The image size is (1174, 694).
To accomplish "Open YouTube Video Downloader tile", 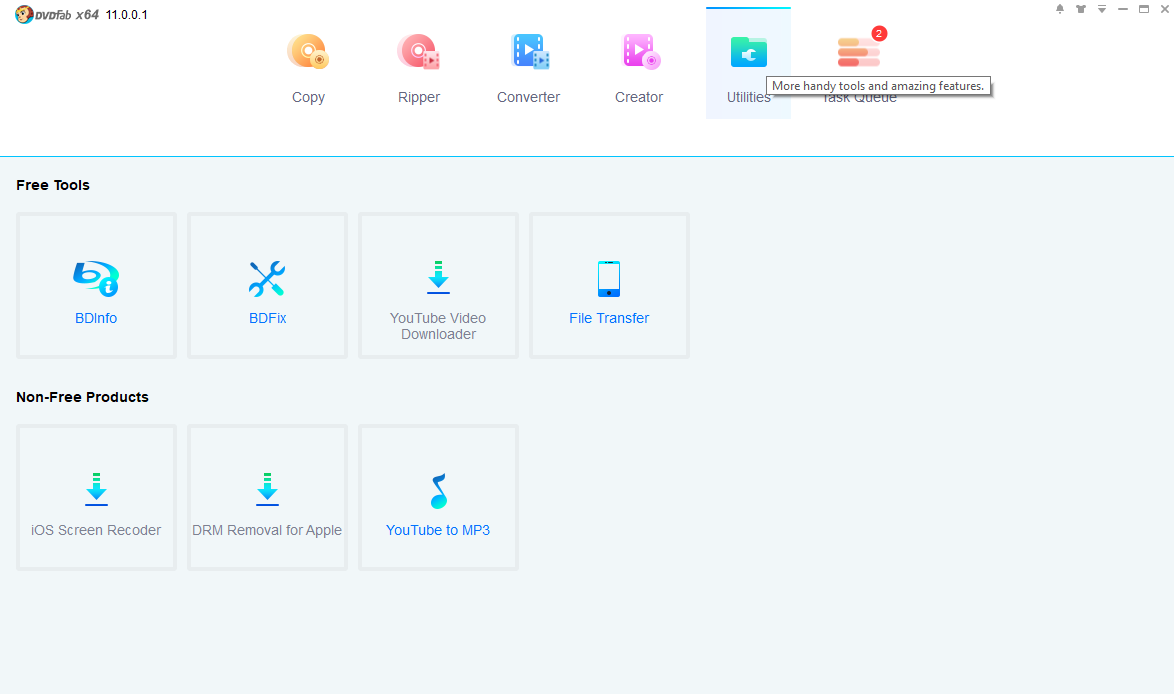I will pos(438,285).
